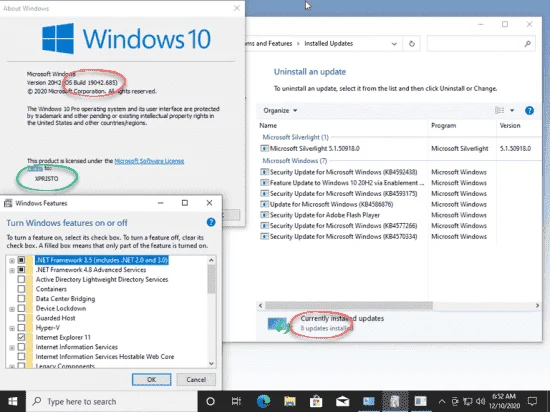Screen dimensions: 550x412
Task: Enable the Hyper-V checkbox
Action: 21,328
